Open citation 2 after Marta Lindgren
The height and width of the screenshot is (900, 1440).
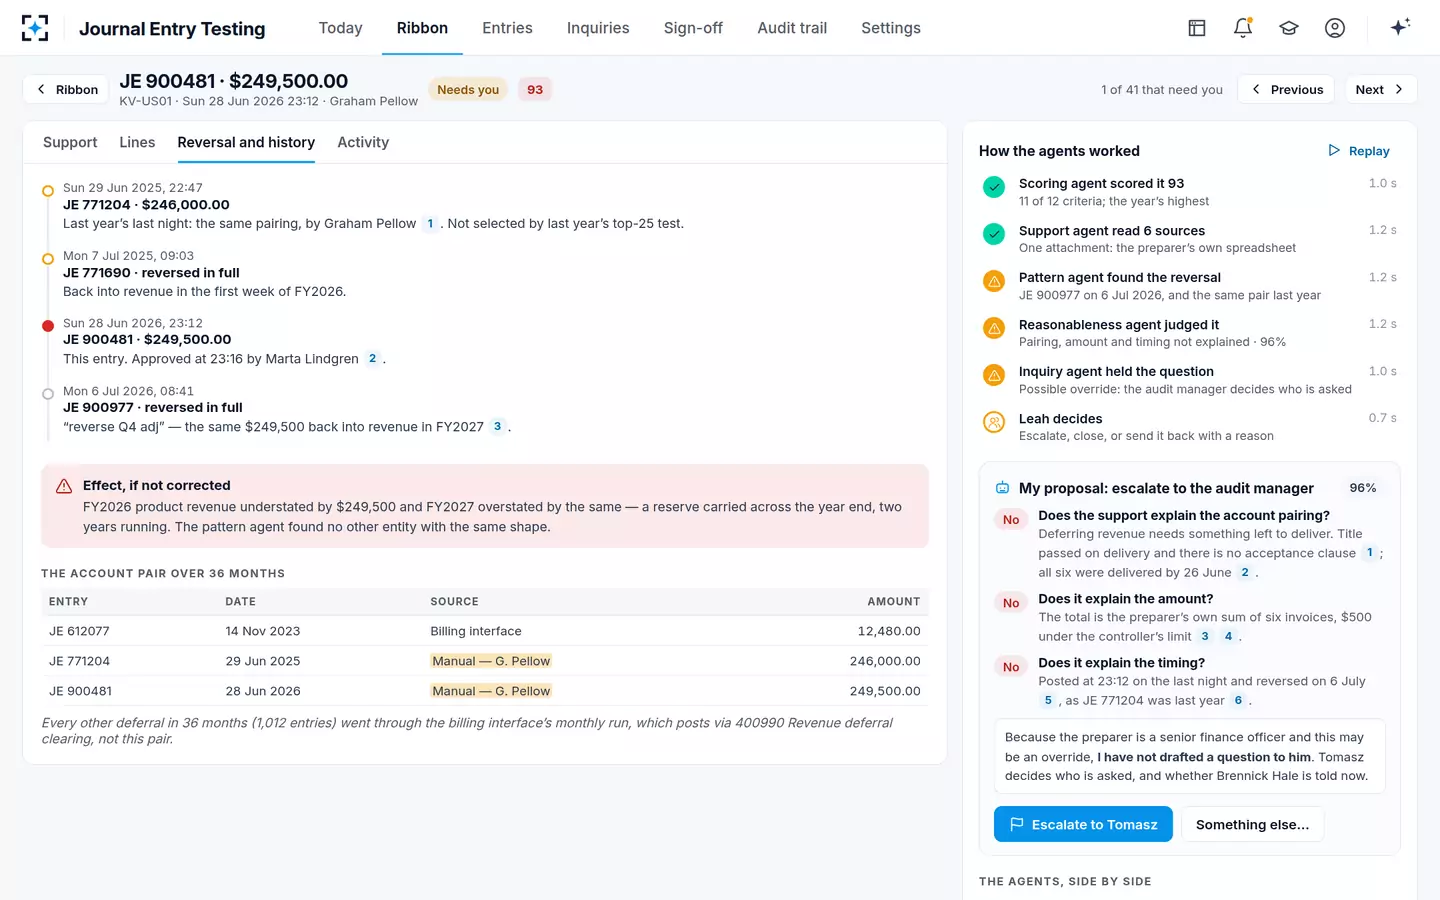click(x=372, y=359)
